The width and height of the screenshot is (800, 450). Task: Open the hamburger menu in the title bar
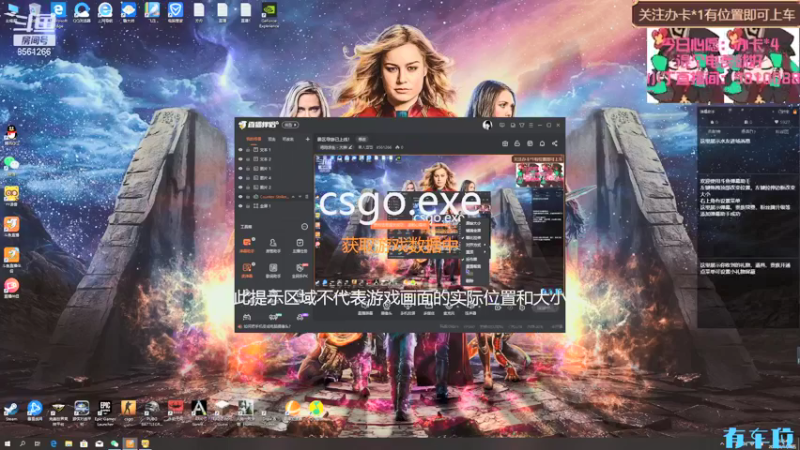531,126
